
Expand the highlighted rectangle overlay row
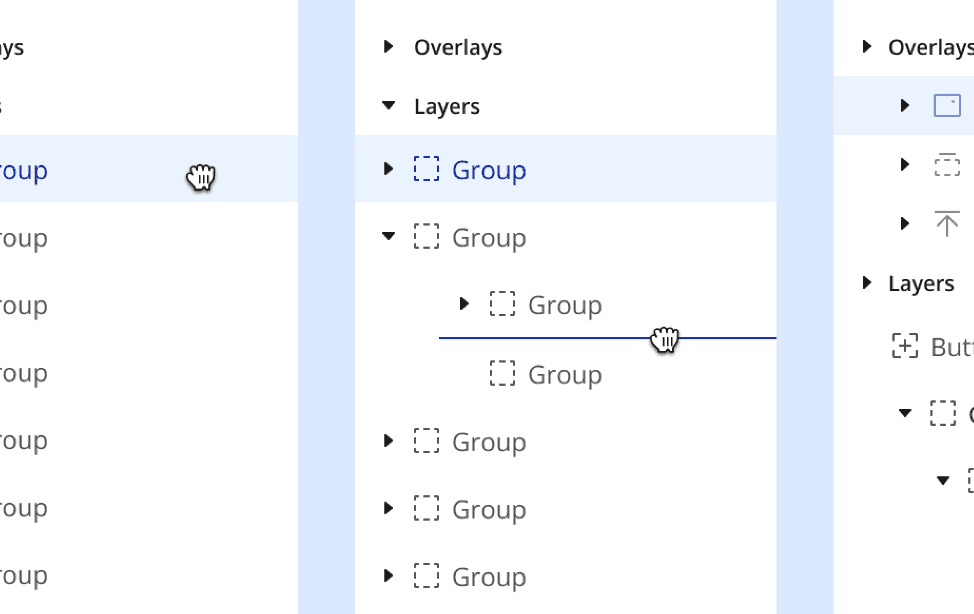coord(905,105)
